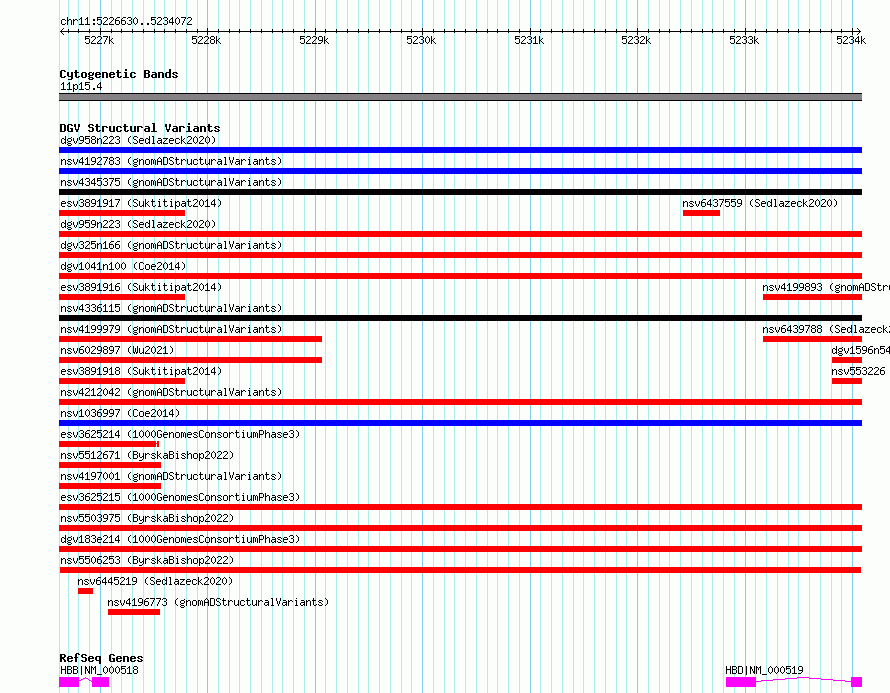
Task: Select the esv3625214 1000Genomes variant label
Action: pos(180,434)
